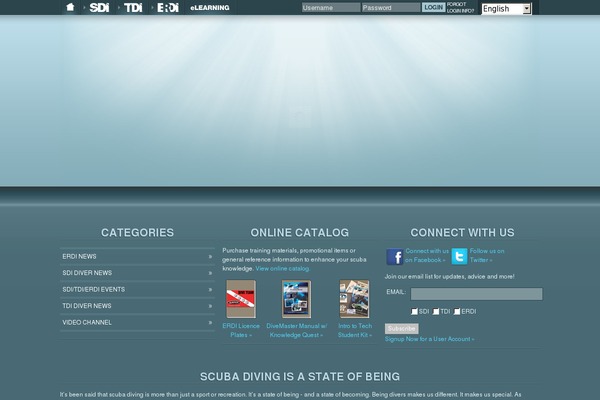Open the TDI logo link
This screenshot has height=400, width=600.
tap(133, 7)
